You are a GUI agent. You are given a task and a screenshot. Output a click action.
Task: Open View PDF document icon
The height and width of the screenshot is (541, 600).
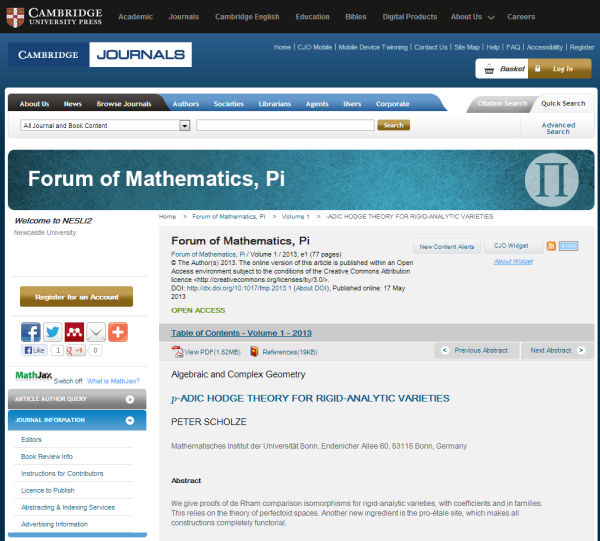[x=178, y=351]
